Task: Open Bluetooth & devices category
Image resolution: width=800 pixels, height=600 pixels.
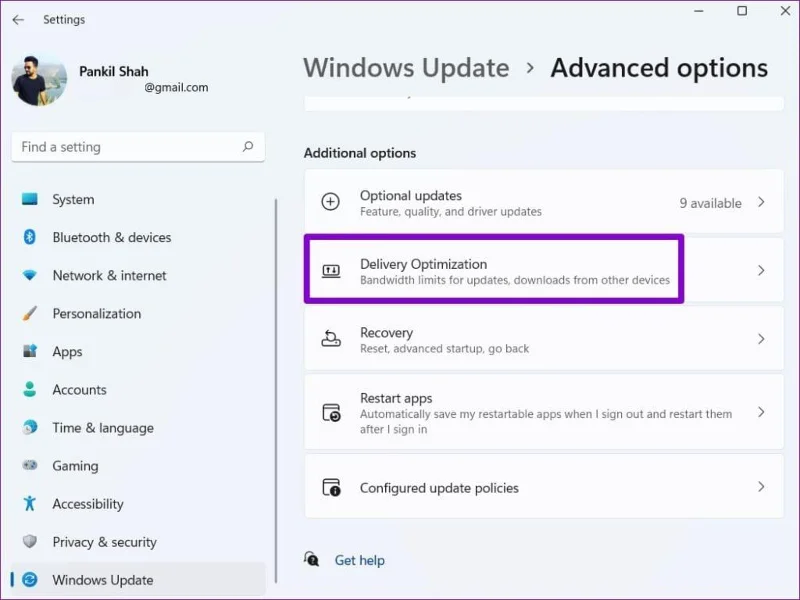Action: (112, 237)
